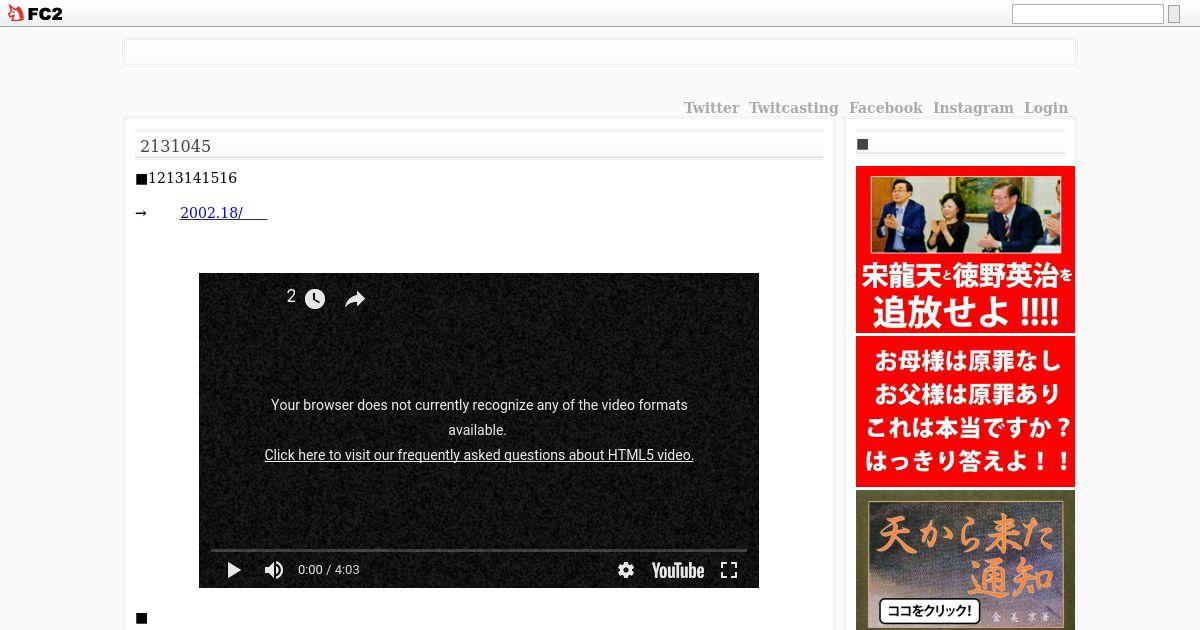Click the post title 2131045
The height and width of the screenshot is (630, 1200).
175,146
